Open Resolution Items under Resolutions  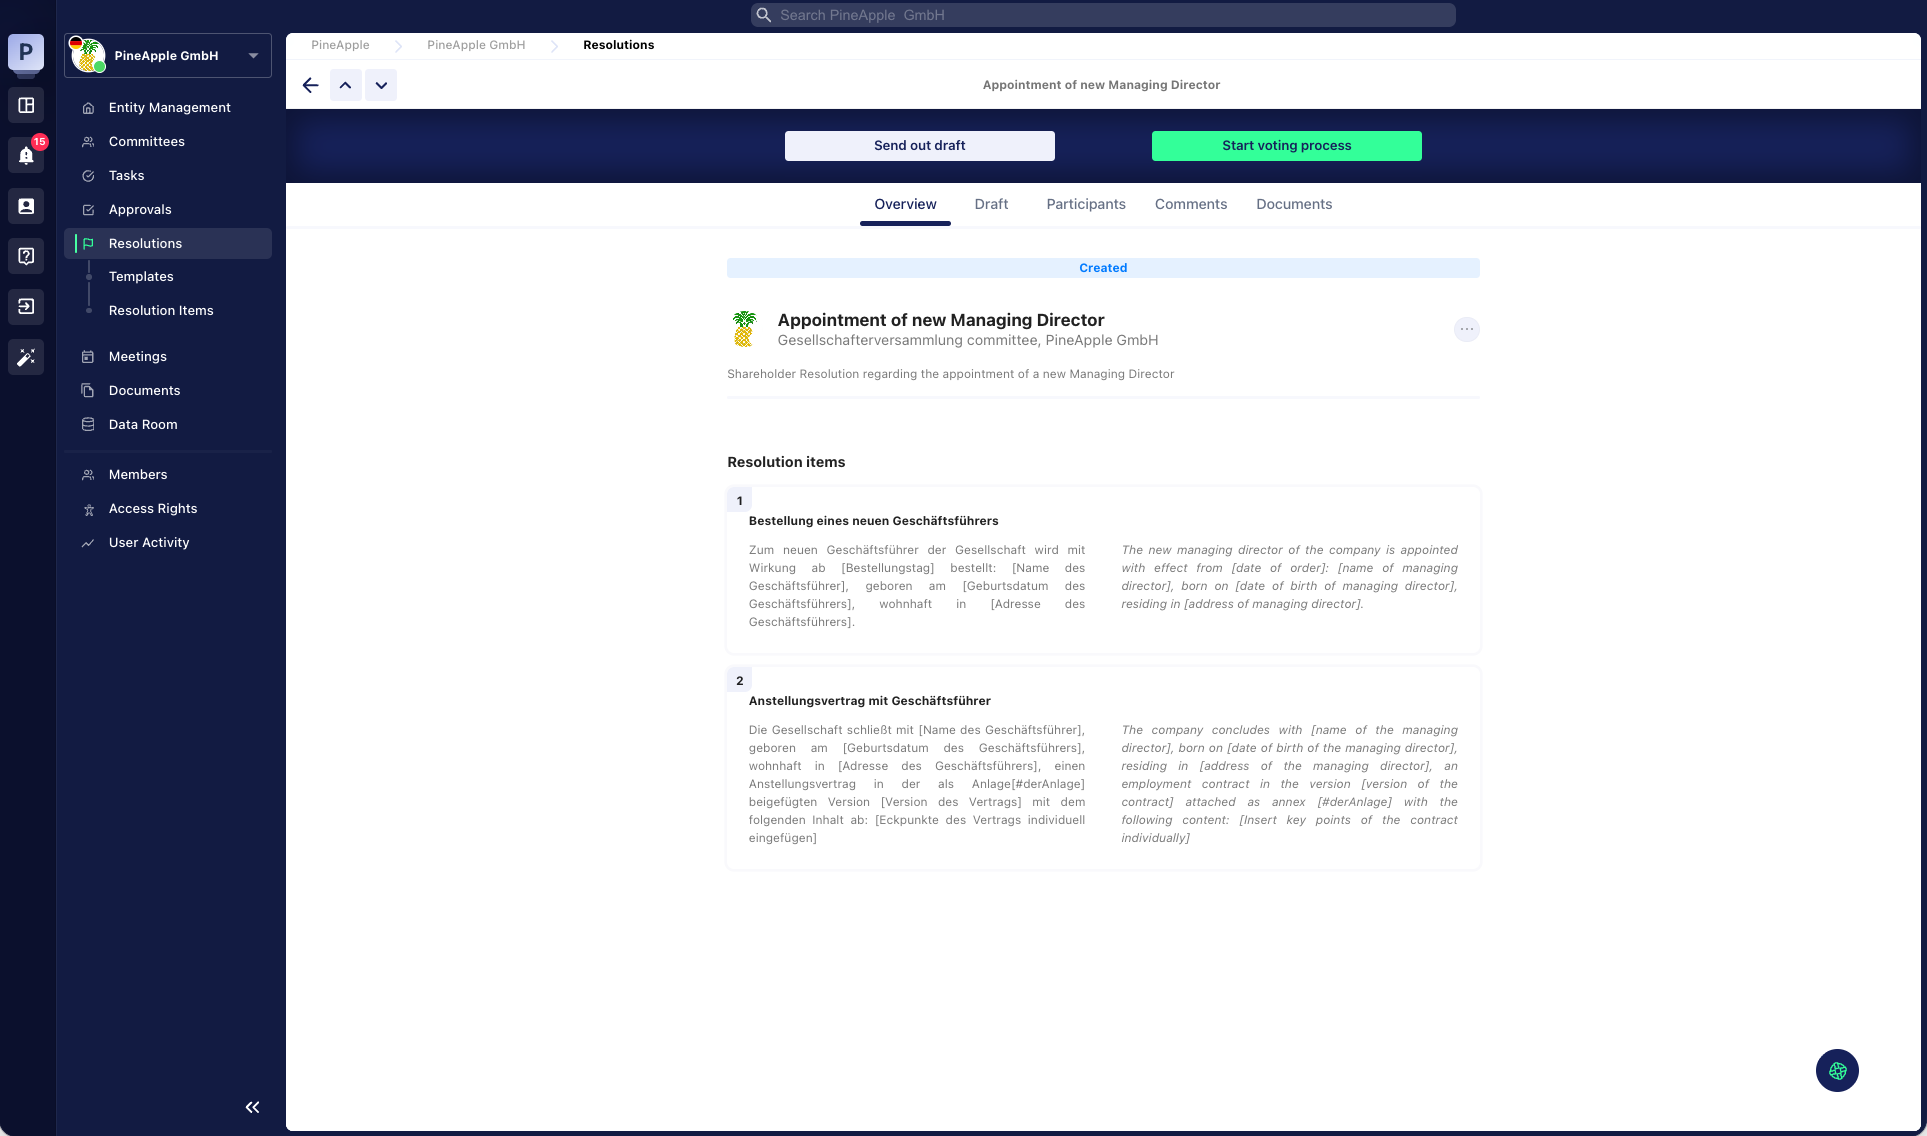tap(161, 310)
